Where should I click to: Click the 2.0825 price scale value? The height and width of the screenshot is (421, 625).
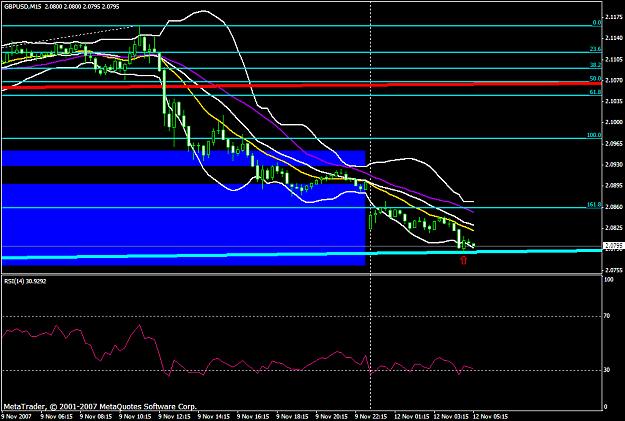pos(614,228)
